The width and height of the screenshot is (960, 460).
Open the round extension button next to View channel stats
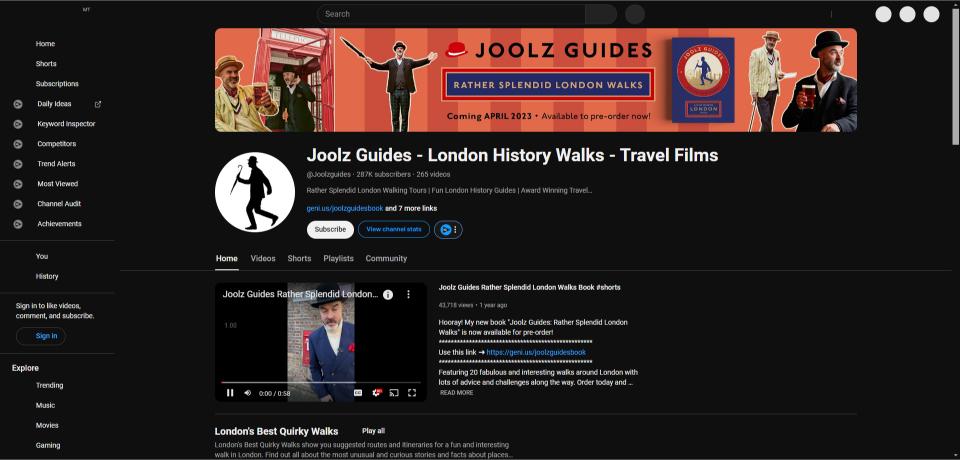point(448,230)
